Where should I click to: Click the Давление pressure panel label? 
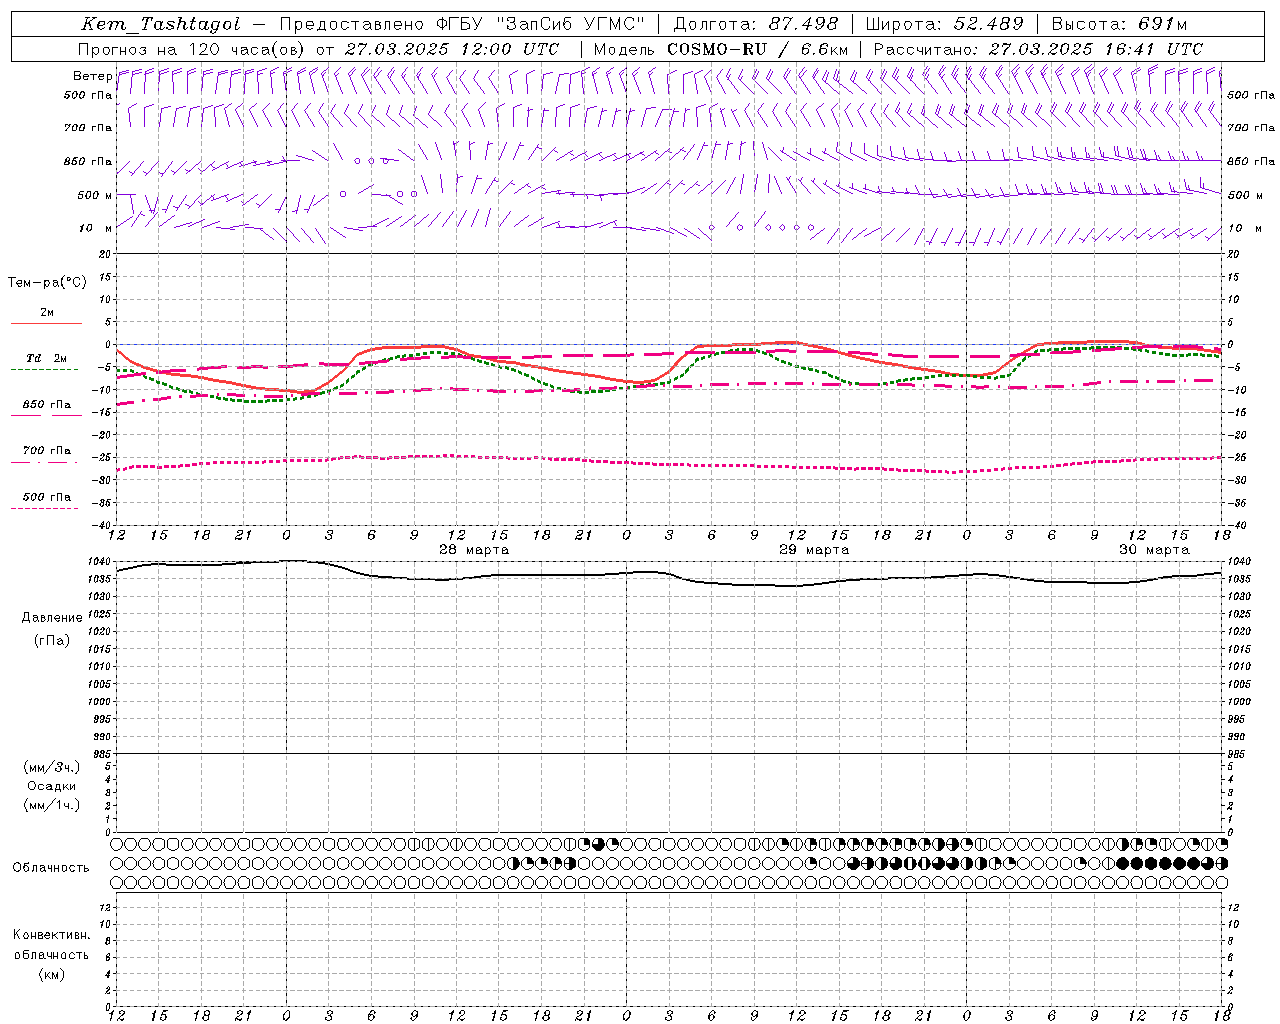pos(52,618)
